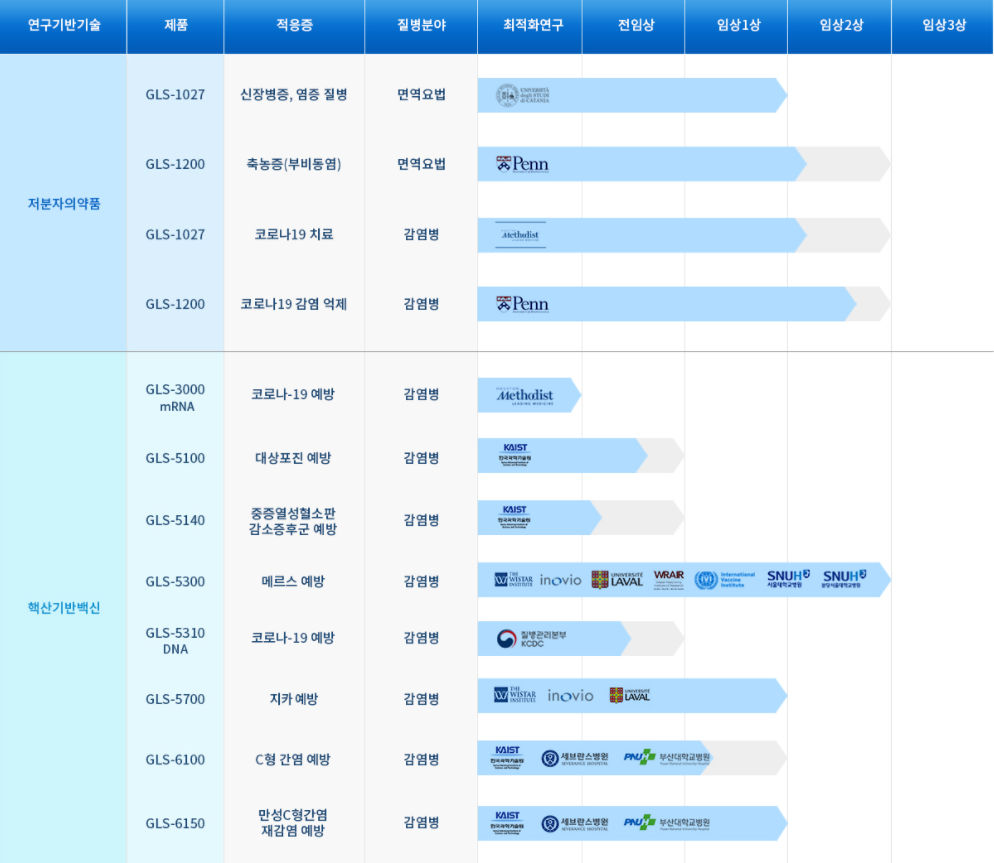
Task: Click Methodist logo in 코로나19 치료 row
Action: click(x=520, y=235)
